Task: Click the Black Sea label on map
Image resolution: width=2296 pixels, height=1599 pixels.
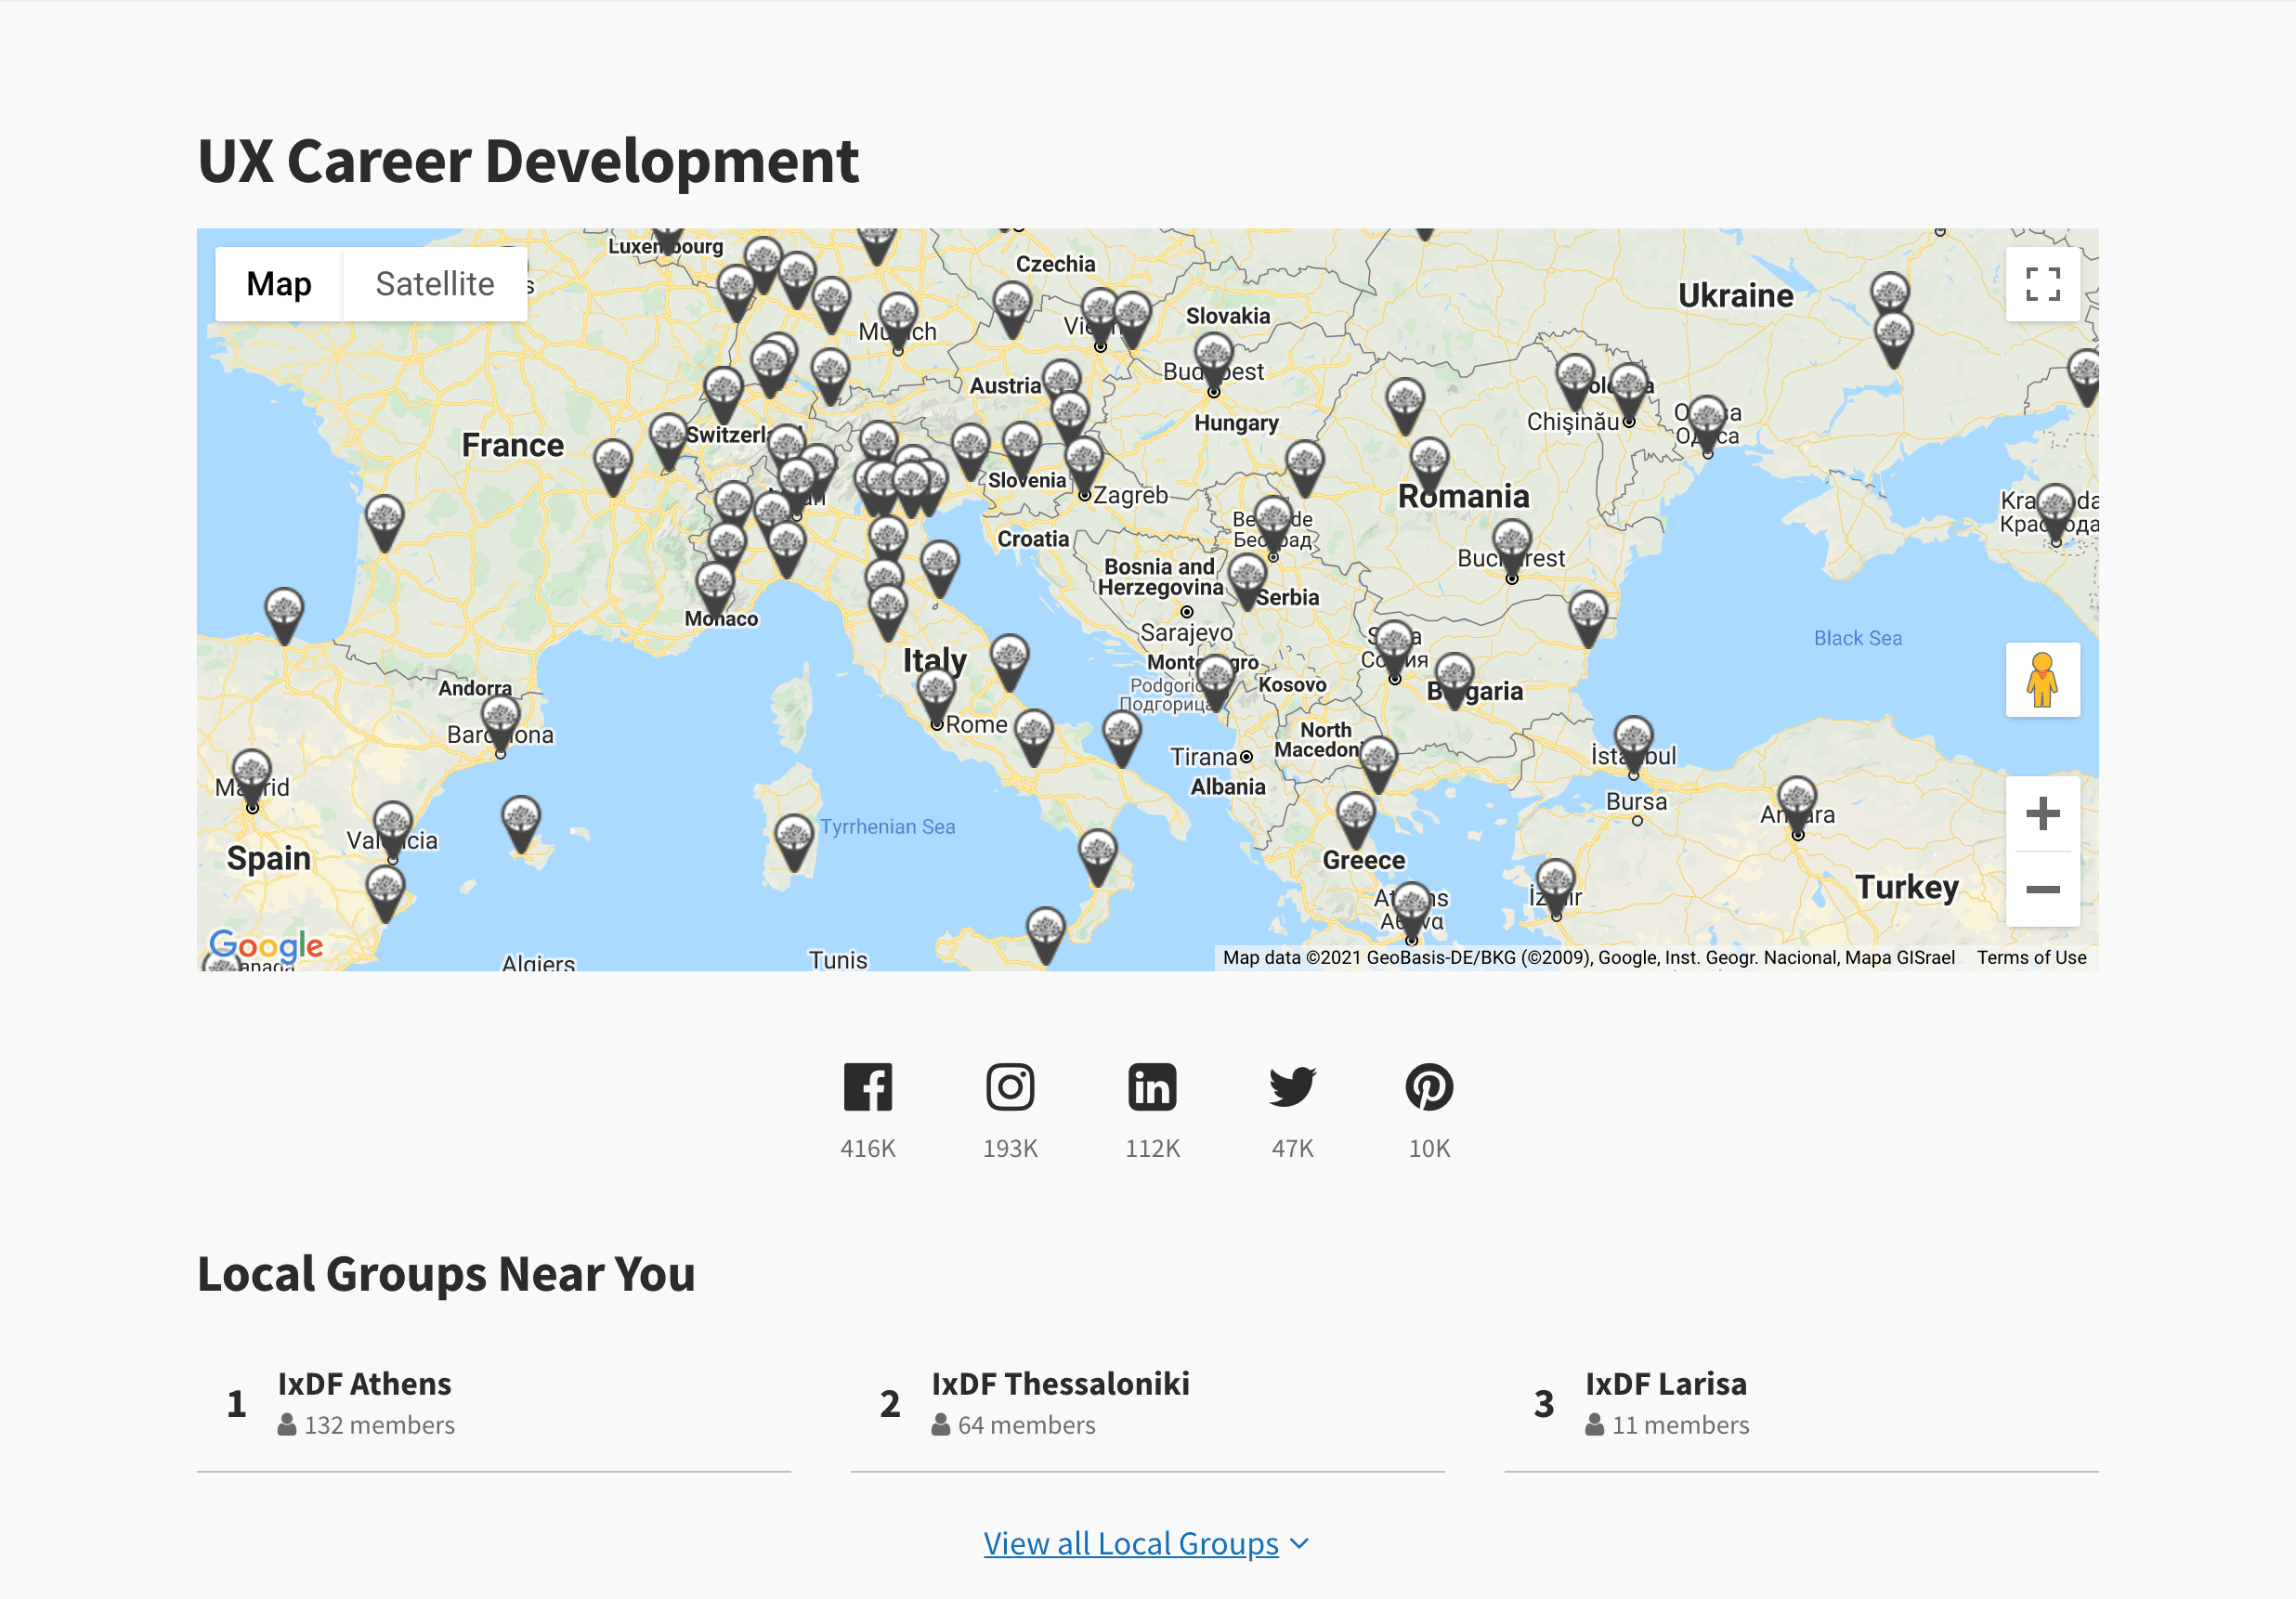Action: click(x=1858, y=638)
